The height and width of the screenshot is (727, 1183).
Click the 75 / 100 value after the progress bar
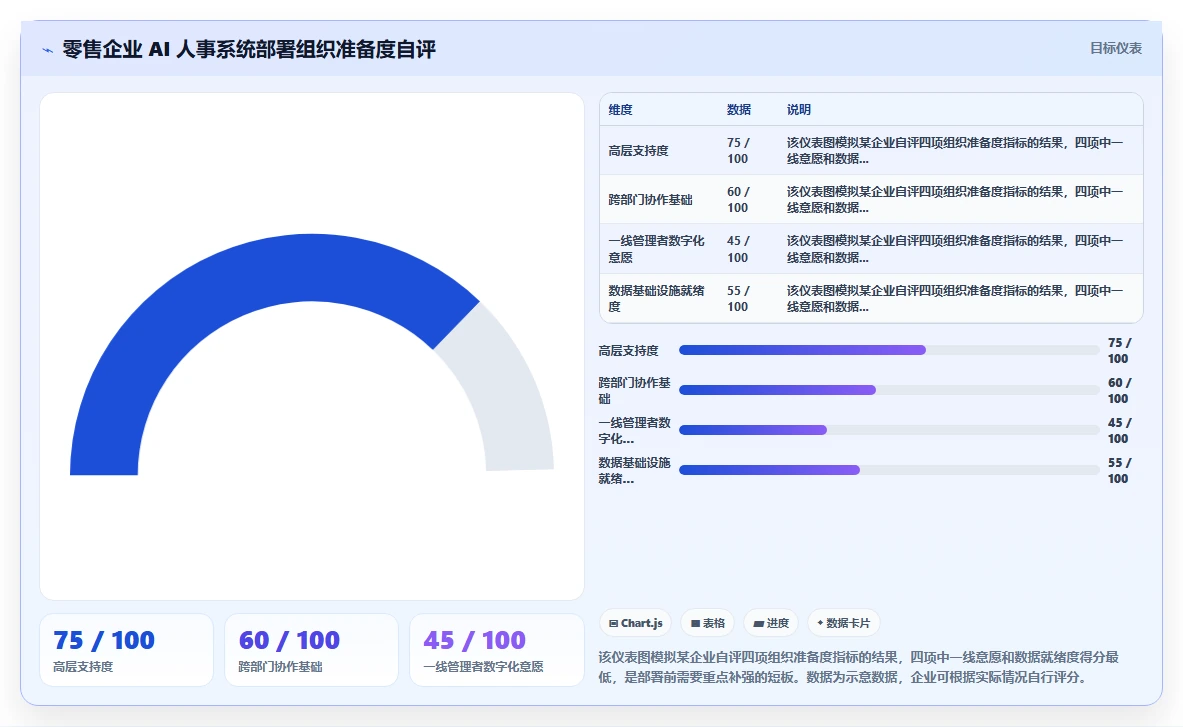coord(1119,351)
